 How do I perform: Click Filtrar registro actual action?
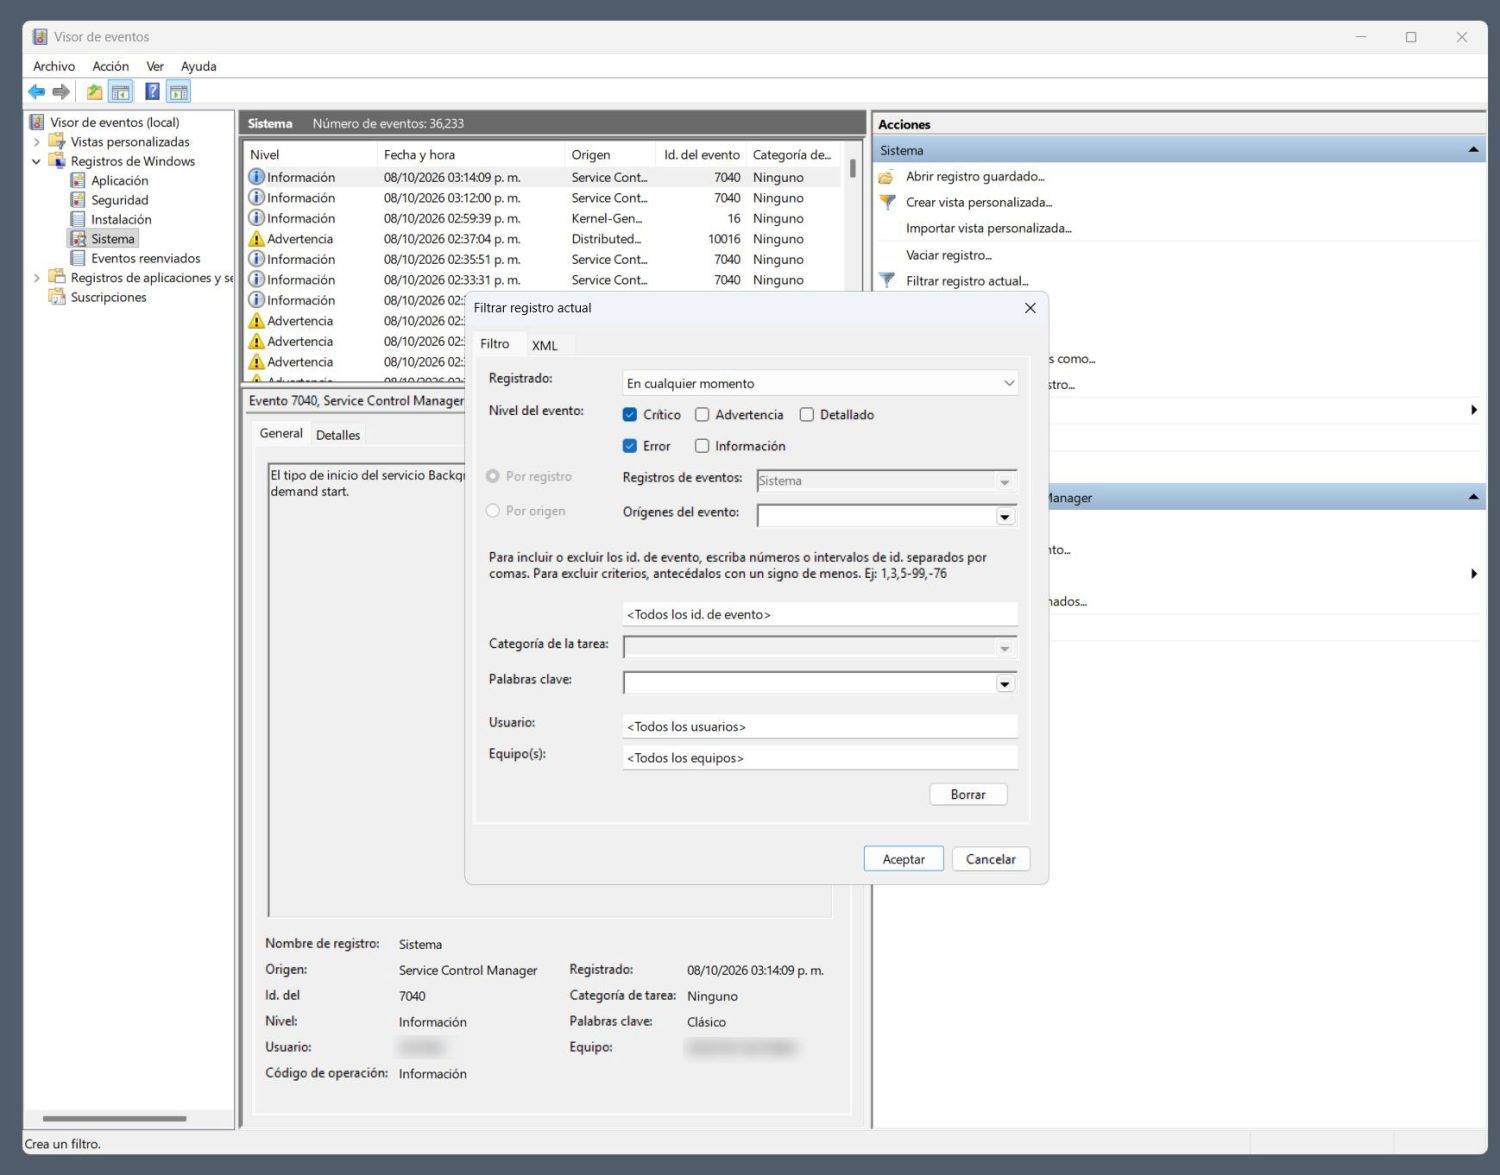967,281
